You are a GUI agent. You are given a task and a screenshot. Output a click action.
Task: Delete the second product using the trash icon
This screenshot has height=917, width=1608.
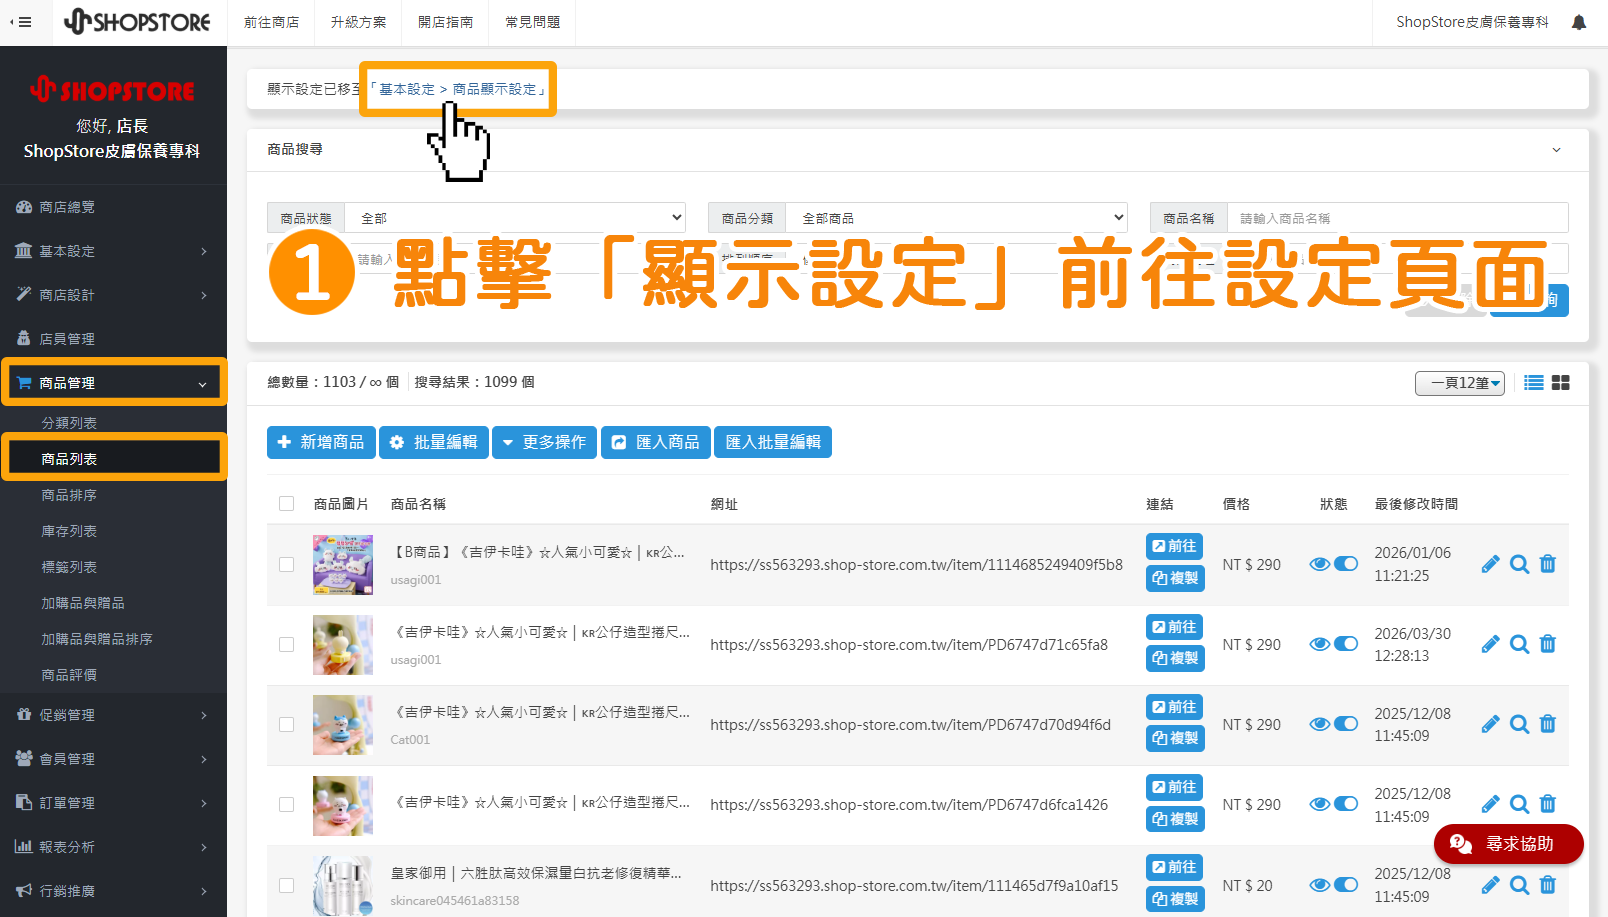[1547, 644]
